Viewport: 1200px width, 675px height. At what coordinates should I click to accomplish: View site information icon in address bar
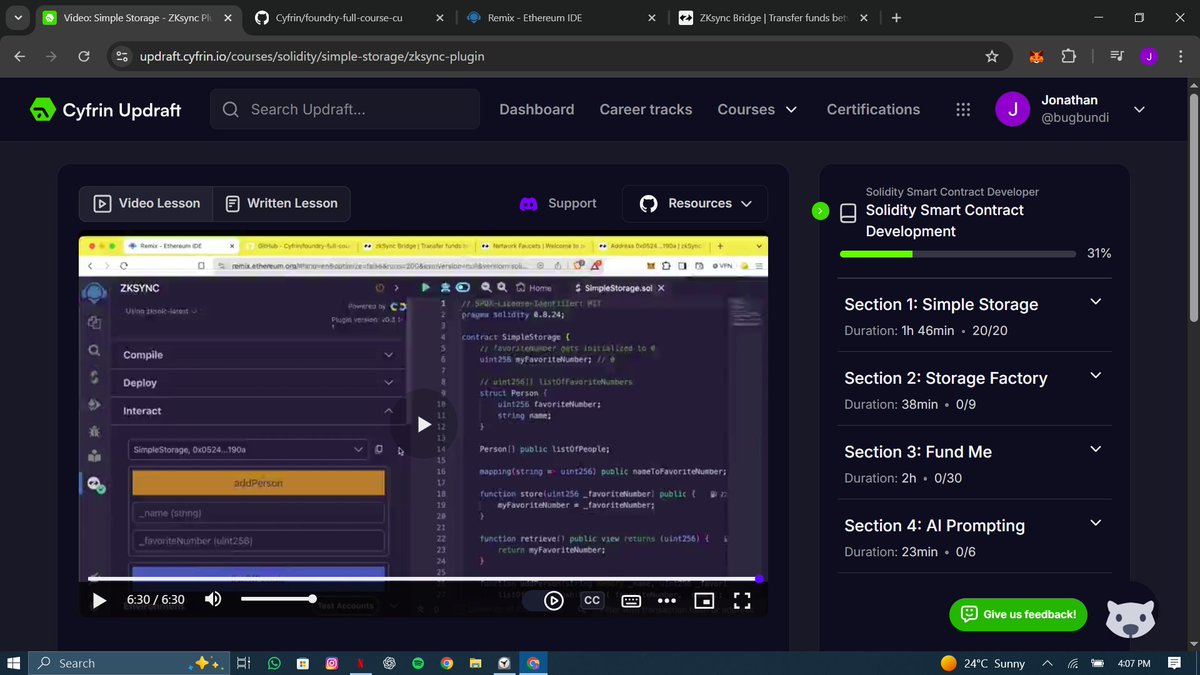(121, 57)
